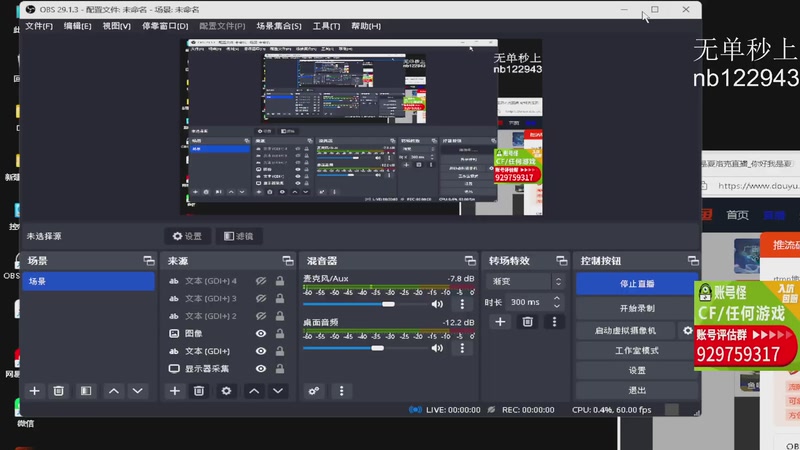The height and width of the screenshot is (450, 800).
Task: Undock the 控制按钮 panel icon
Action: 693,261
